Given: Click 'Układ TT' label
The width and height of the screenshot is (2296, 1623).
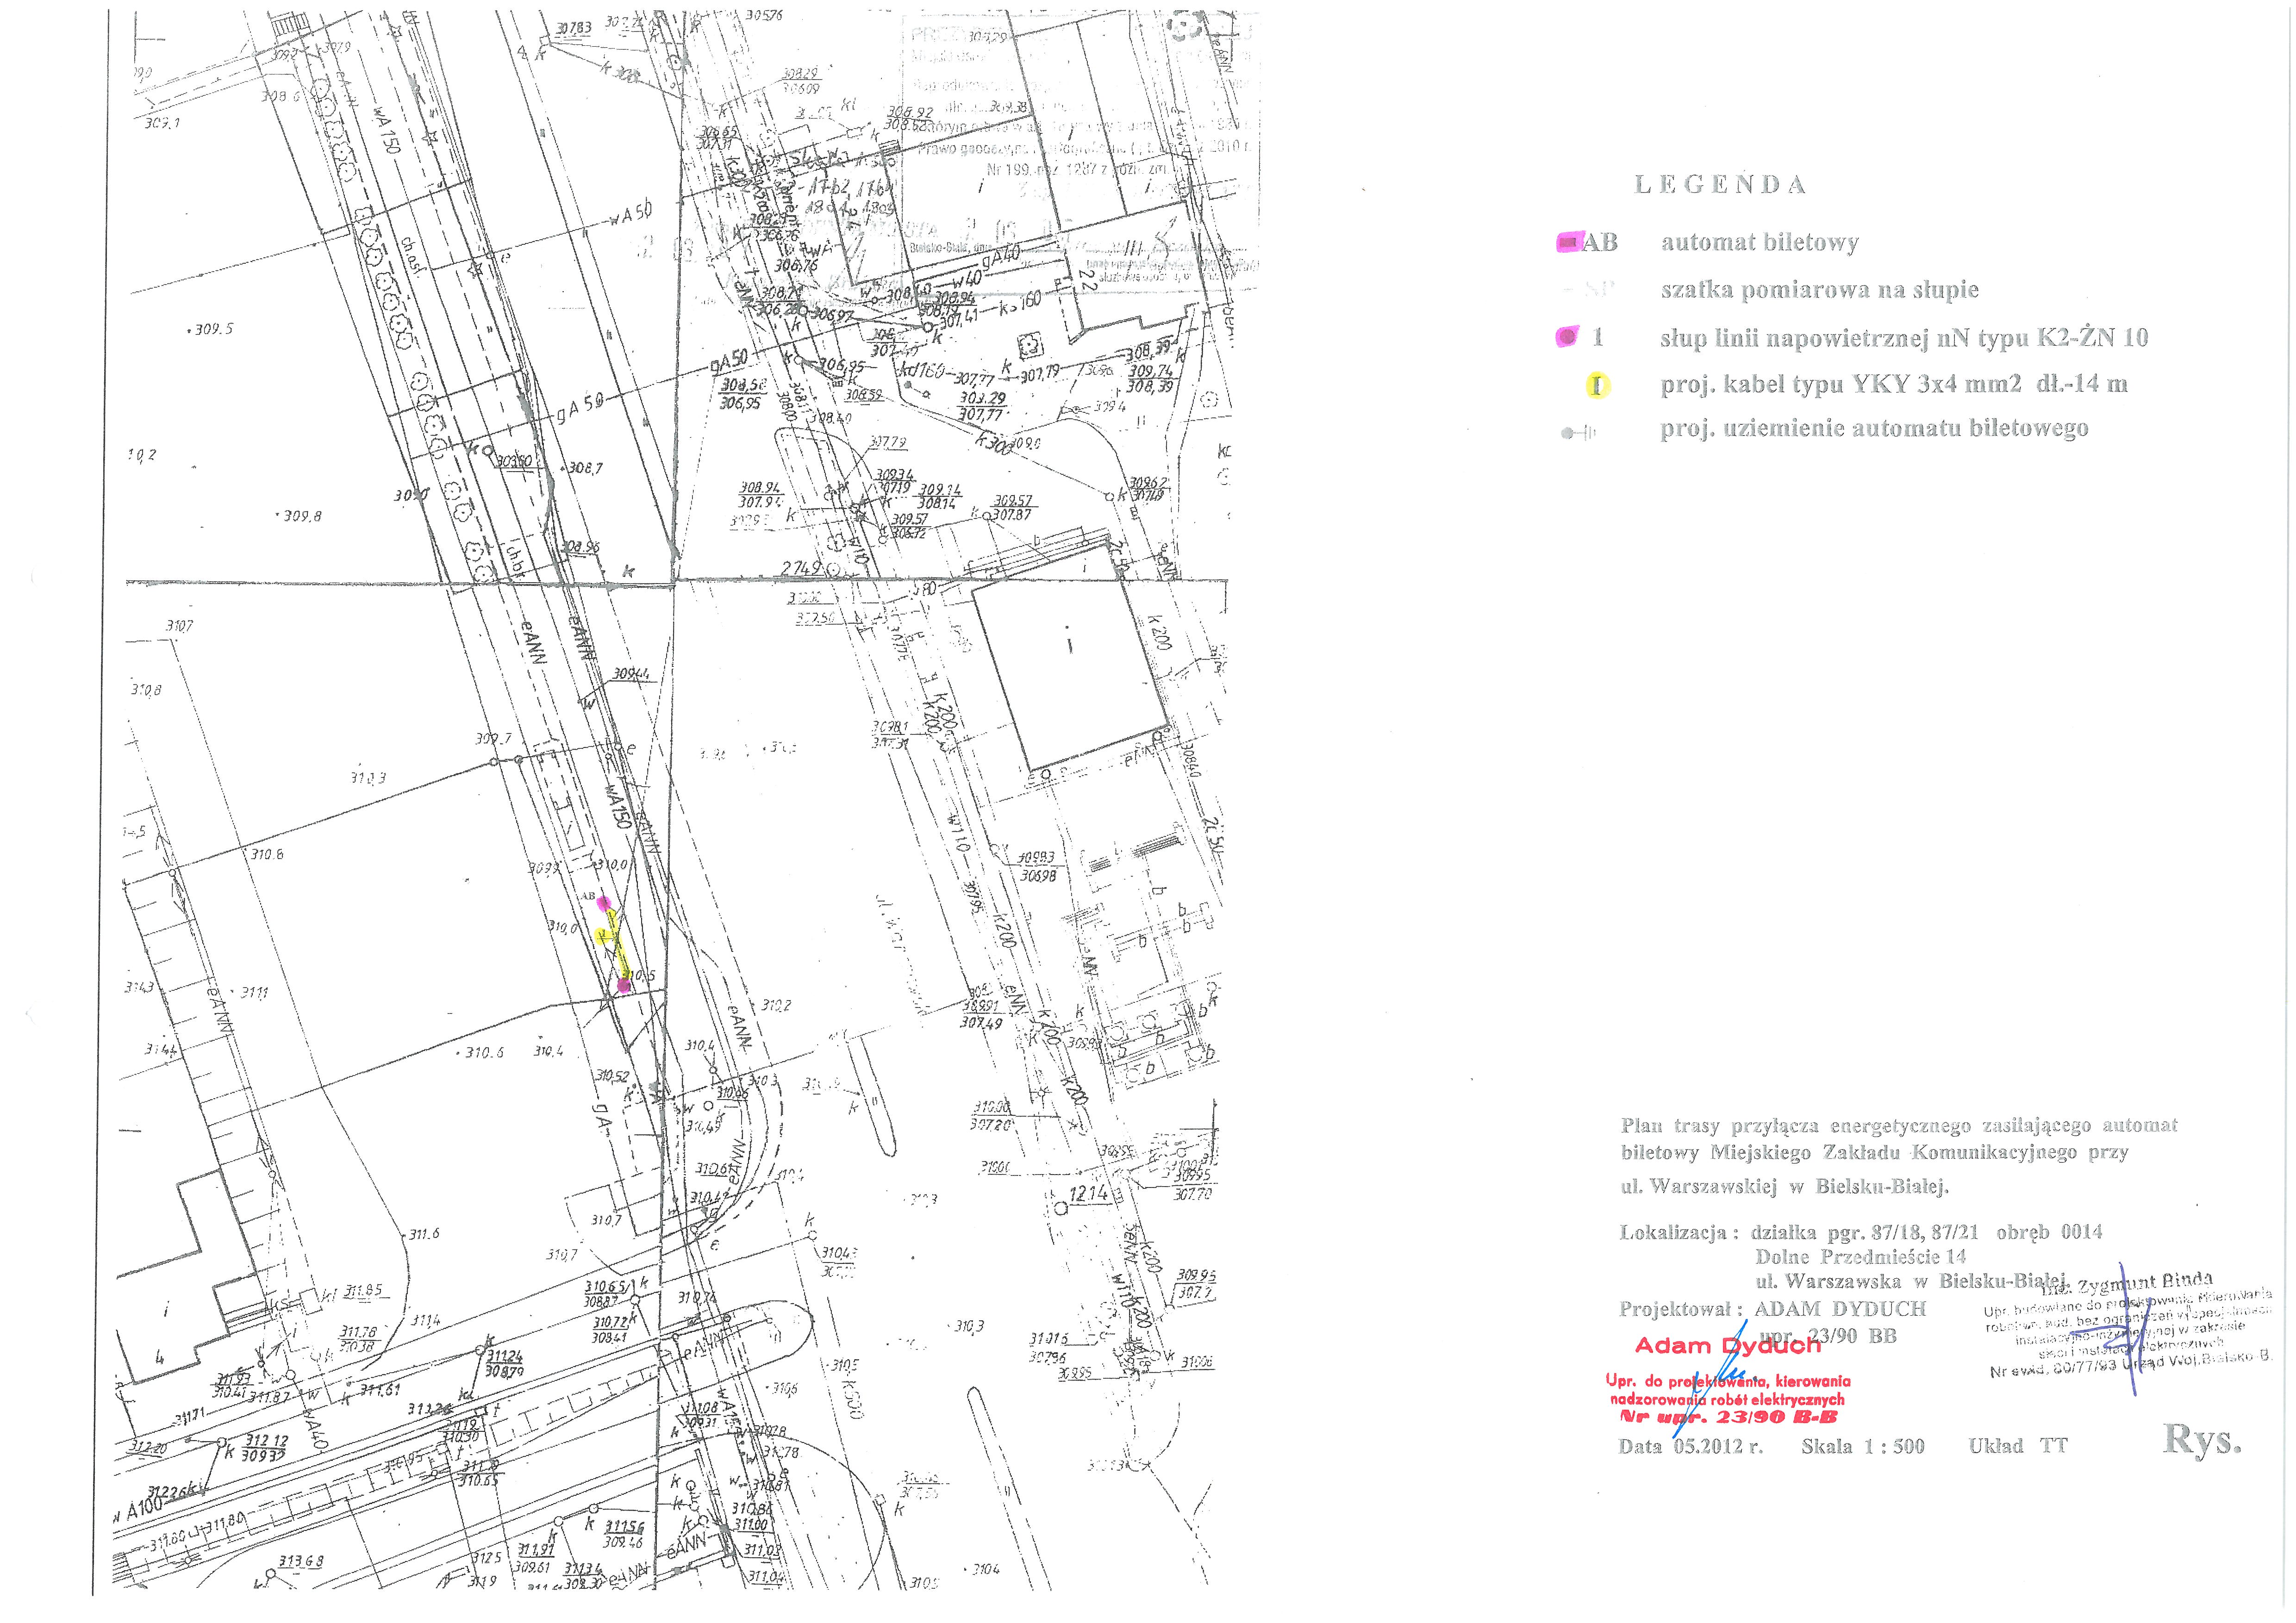Looking at the screenshot, I should pyautogui.click(x=2017, y=1446).
